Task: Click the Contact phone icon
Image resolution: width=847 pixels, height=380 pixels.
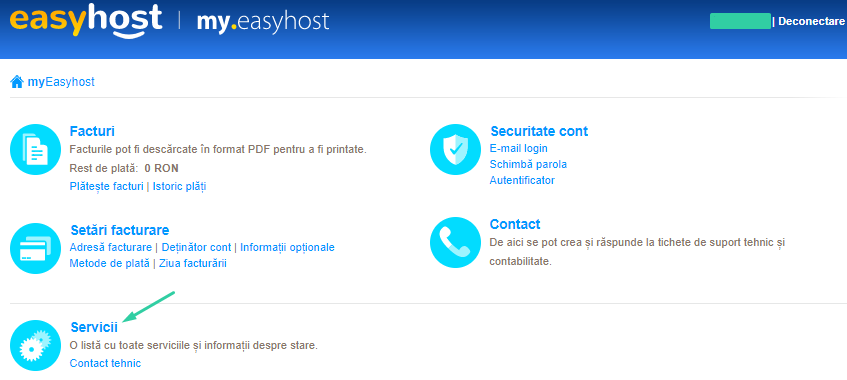Action: [455, 243]
